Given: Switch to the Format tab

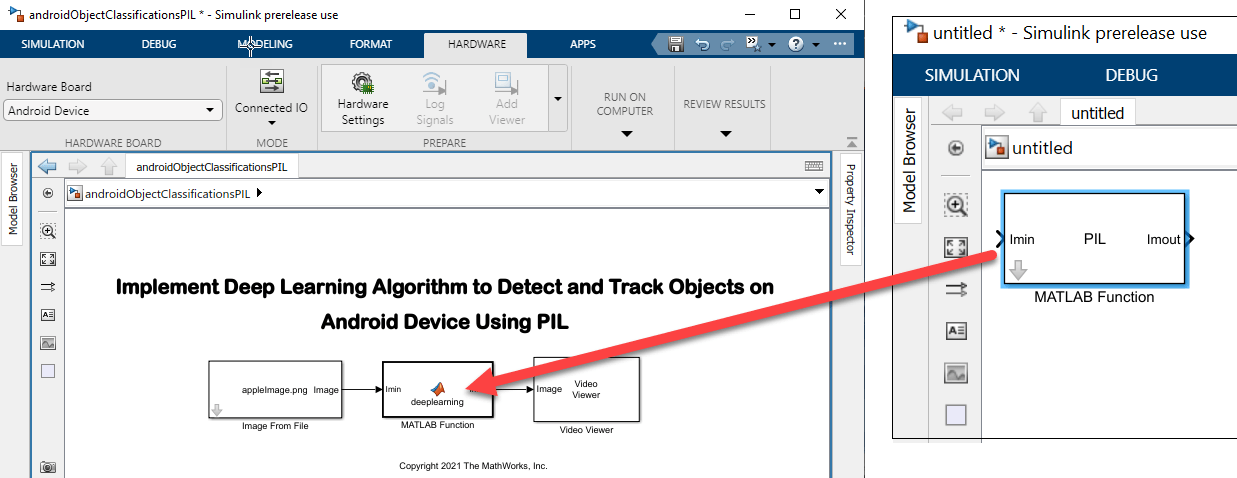Looking at the screenshot, I should point(371,44).
